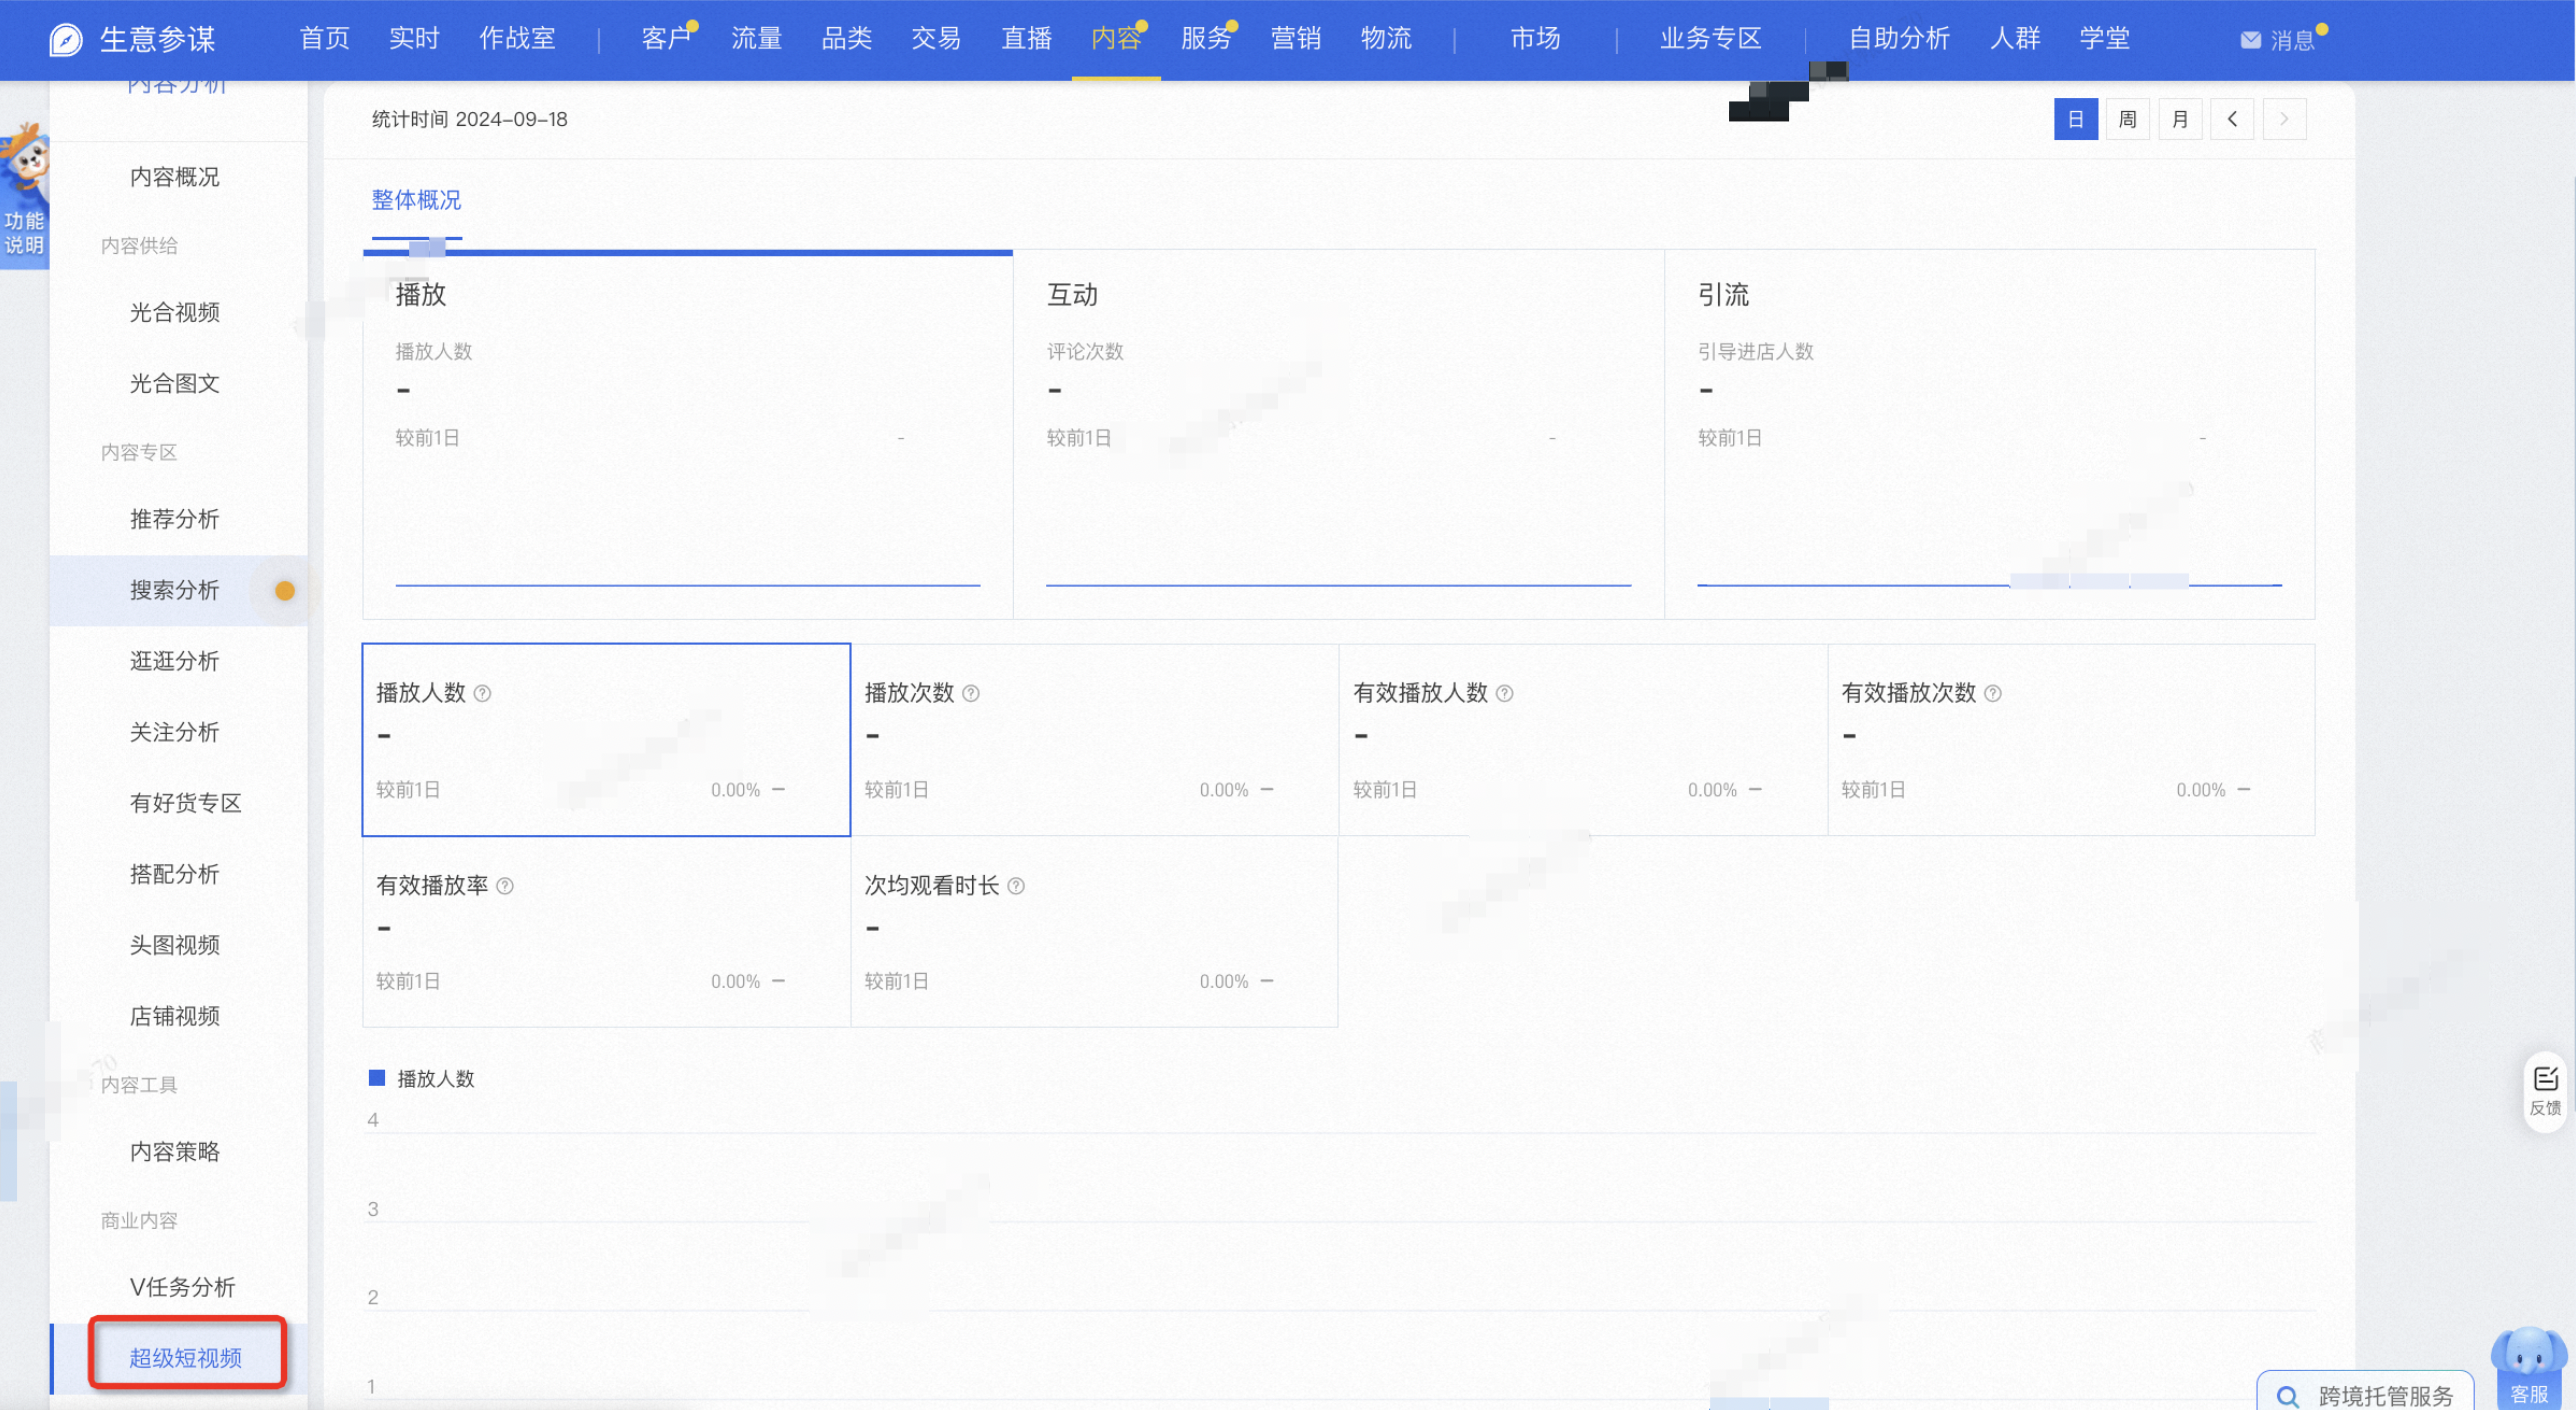The height and width of the screenshot is (1410, 2576).
Task: Open the 人群 top menu
Action: tap(2015, 38)
